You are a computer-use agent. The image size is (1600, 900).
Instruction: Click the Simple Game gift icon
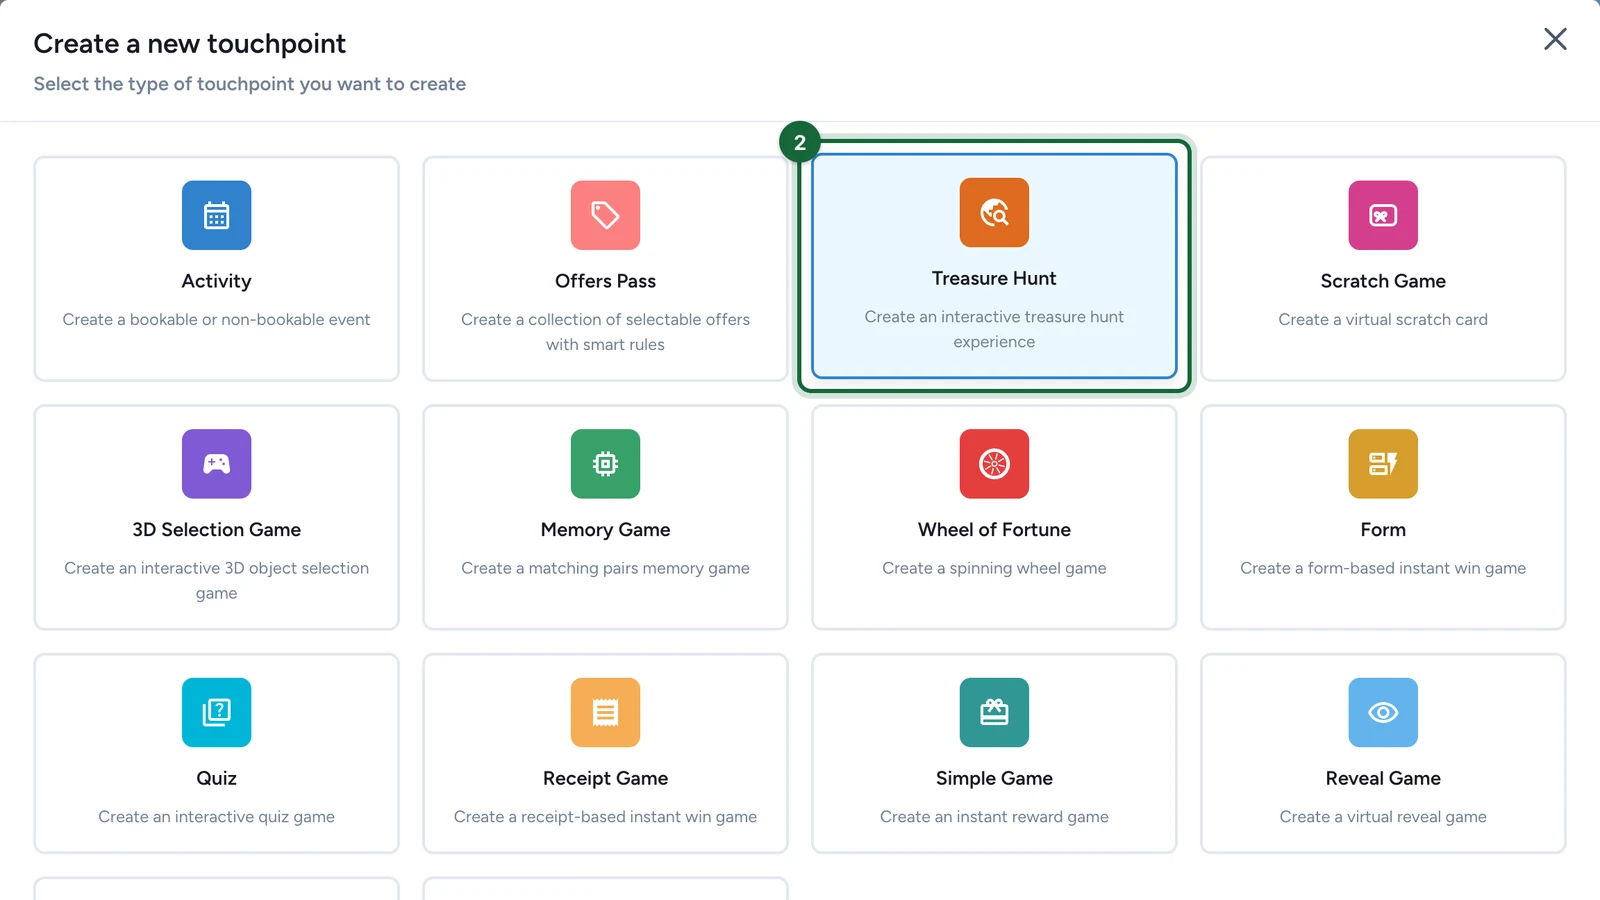tap(994, 712)
